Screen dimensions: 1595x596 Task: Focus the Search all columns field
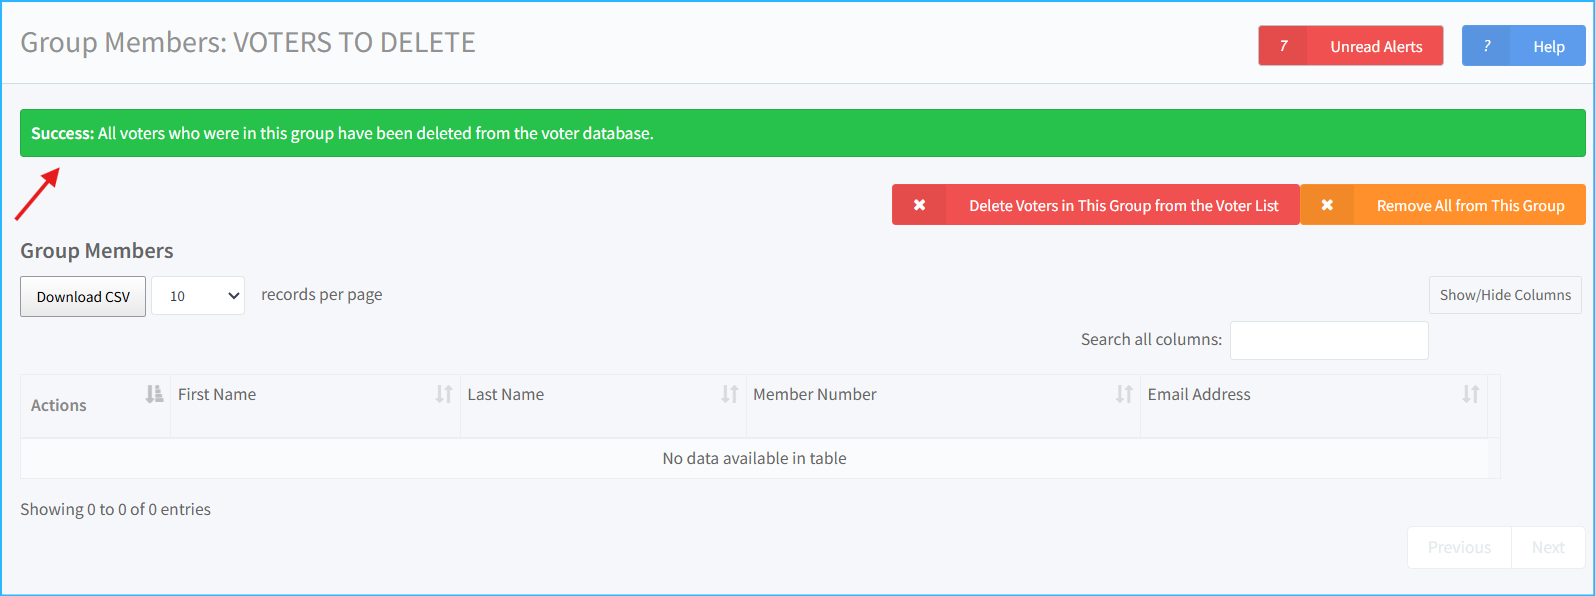click(x=1328, y=340)
